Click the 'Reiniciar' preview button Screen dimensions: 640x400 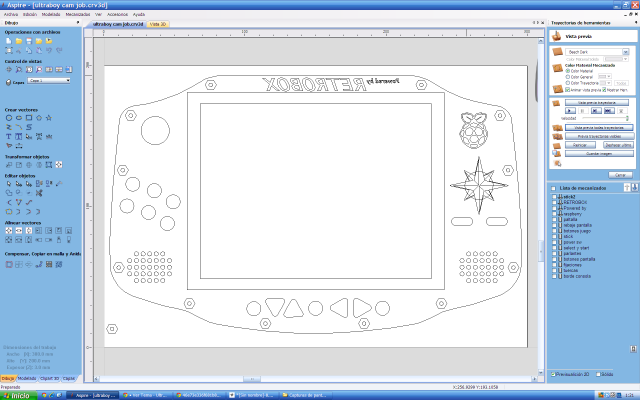coord(580,145)
